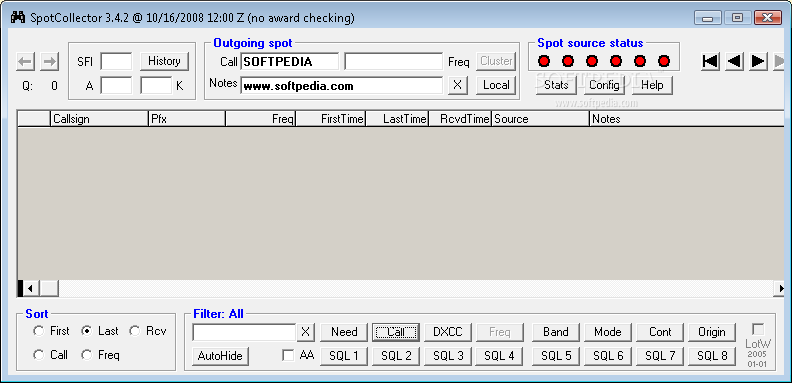Jump to first spot entry arrow

[x=710, y=61]
